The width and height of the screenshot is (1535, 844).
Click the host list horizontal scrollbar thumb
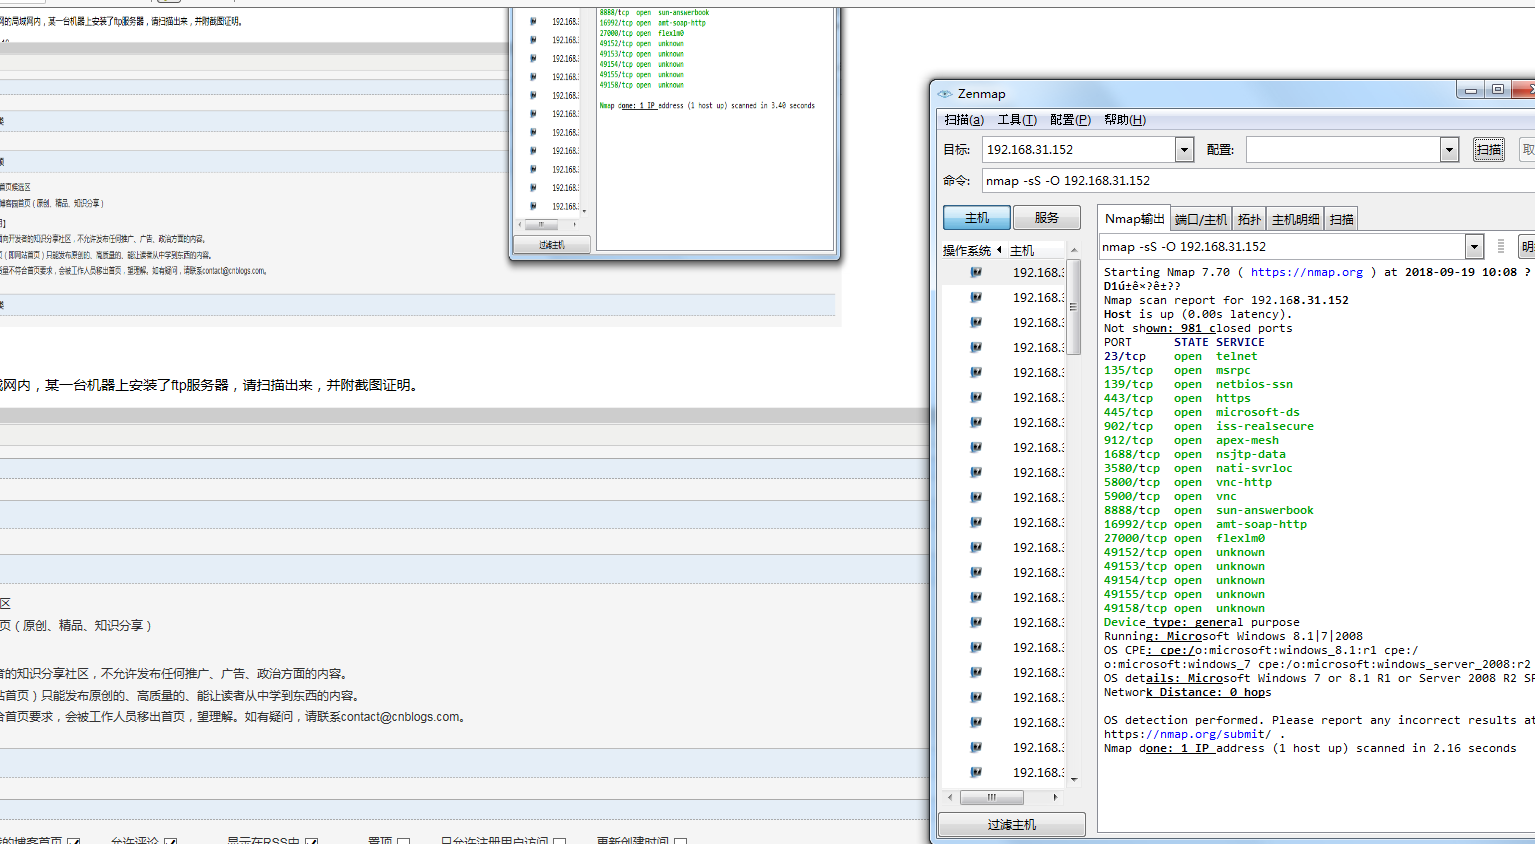coord(992,797)
